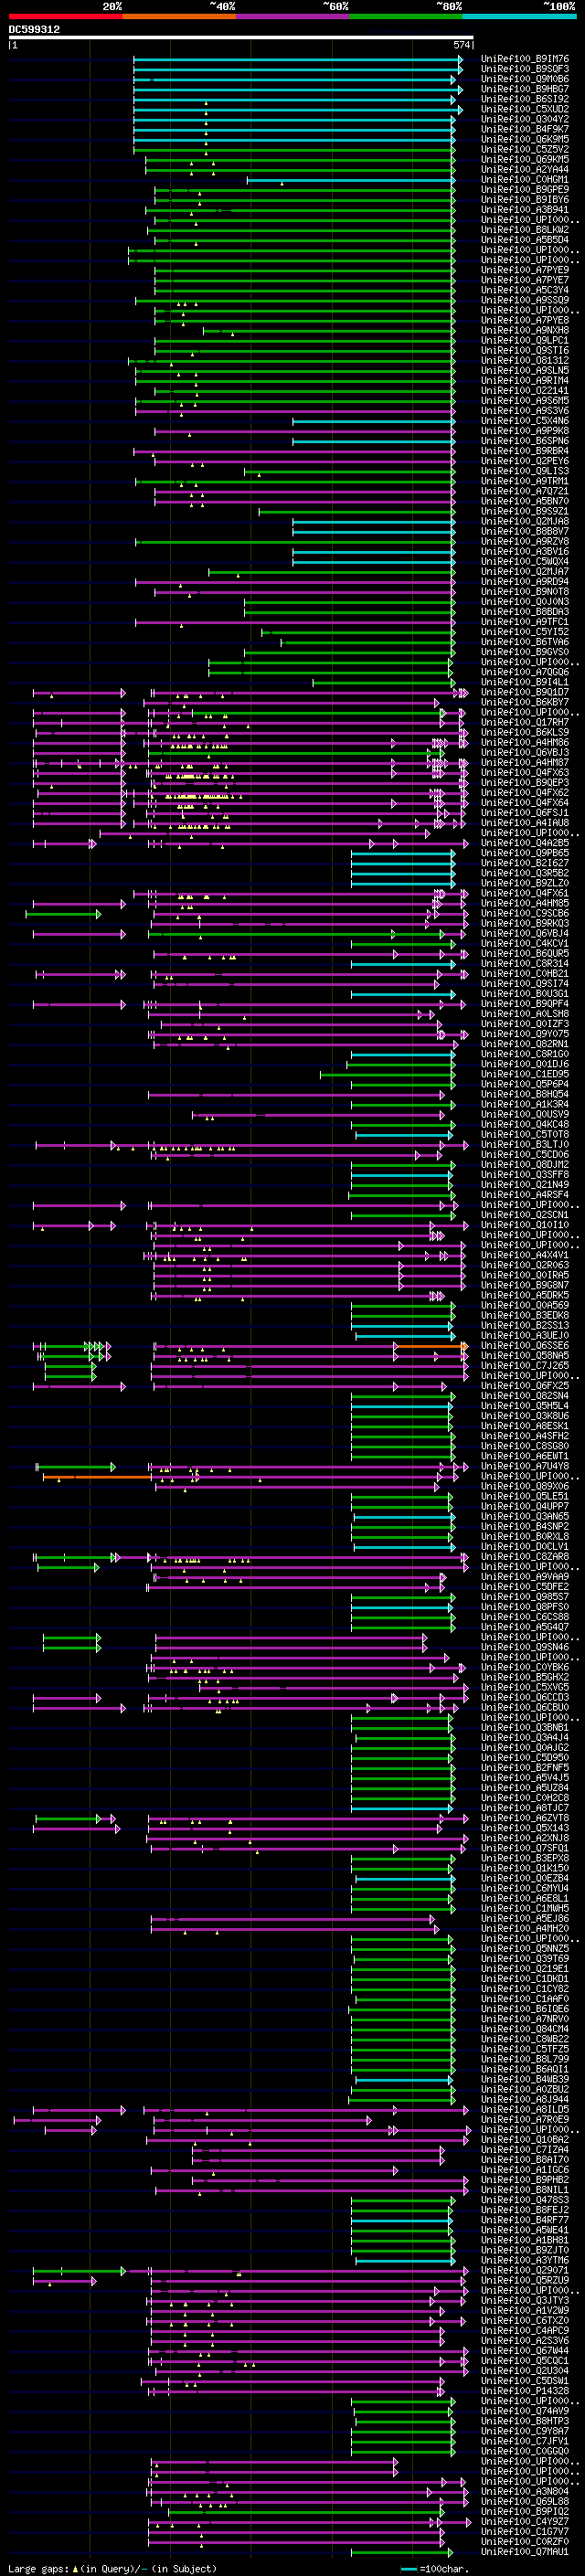Select label UniRef100_C5X4N6

click(x=525, y=420)
